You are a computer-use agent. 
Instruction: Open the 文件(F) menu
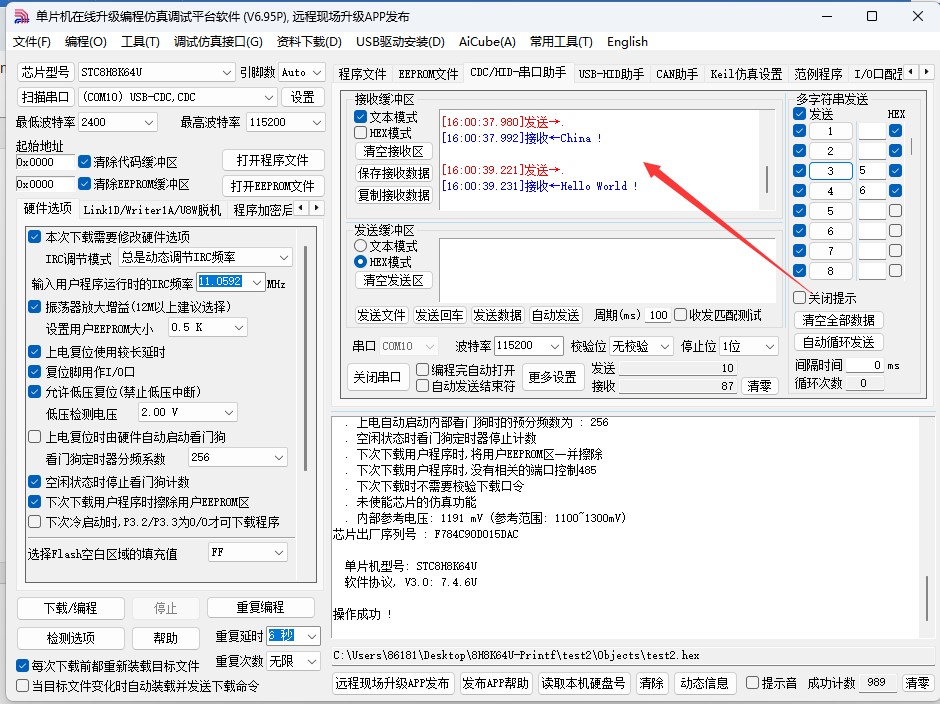pyautogui.click(x=32, y=41)
